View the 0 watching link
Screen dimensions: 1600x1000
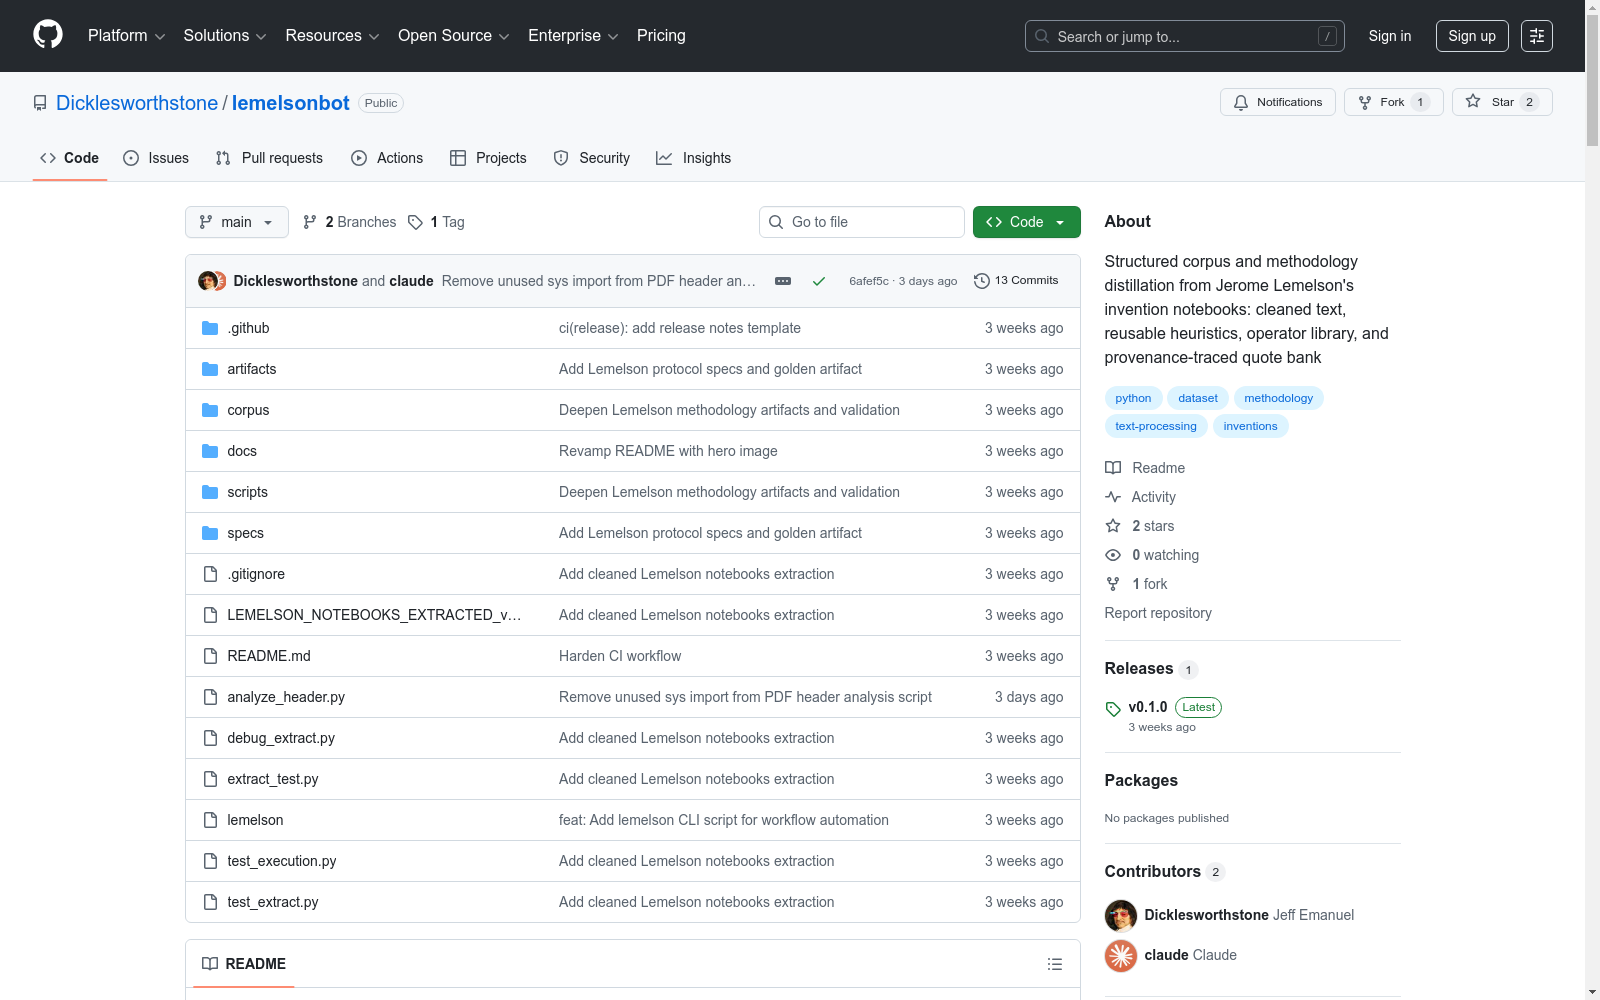pos(1152,555)
